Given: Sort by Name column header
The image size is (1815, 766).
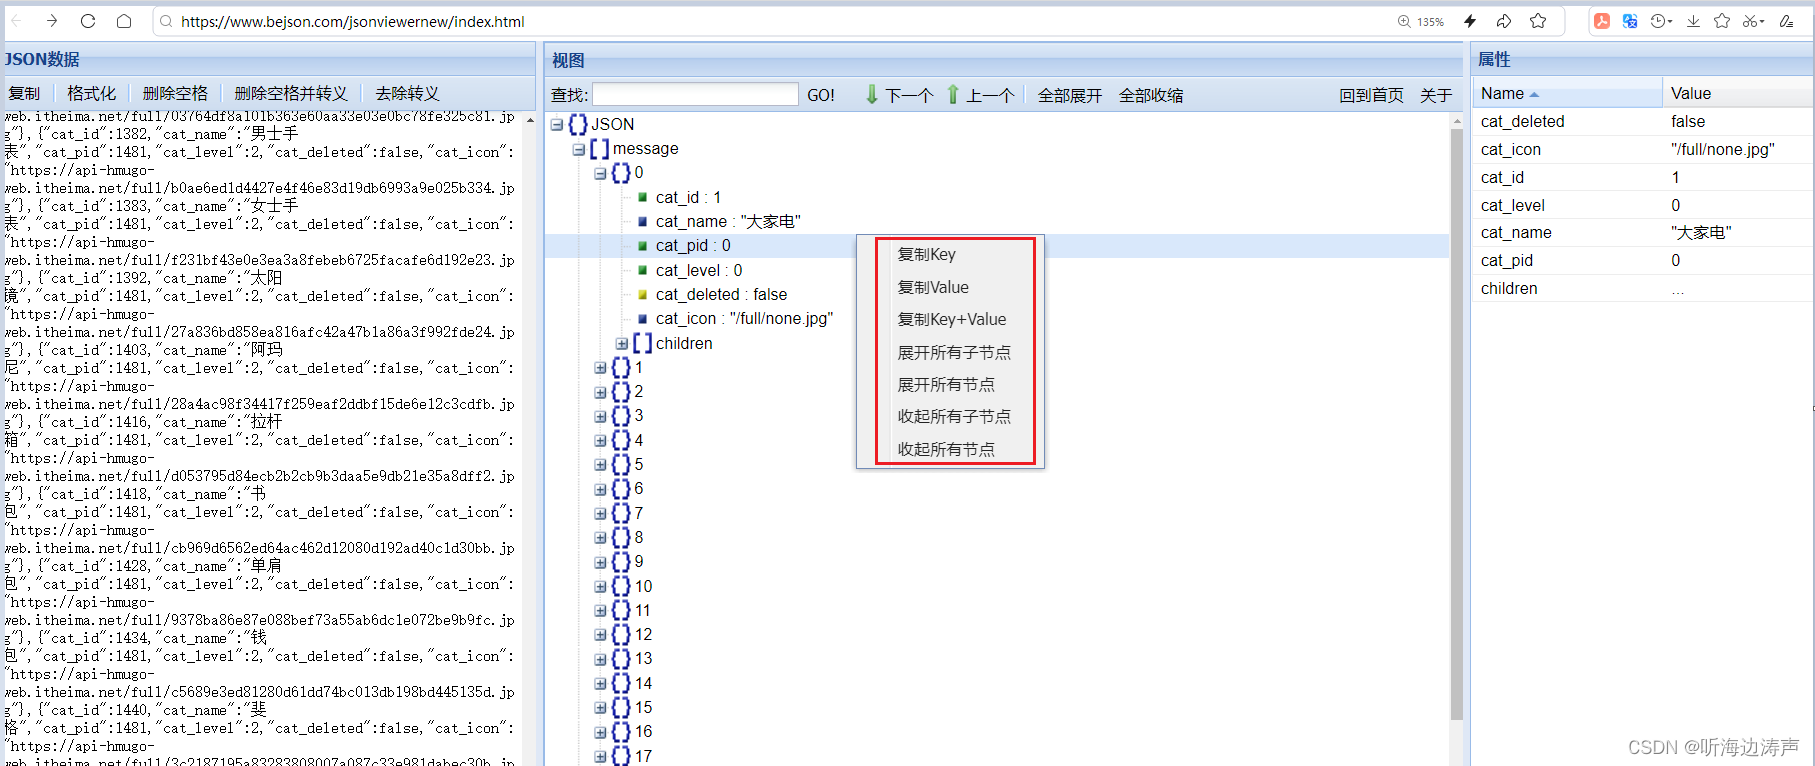Looking at the screenshot, I should [x=1567, y=93].
